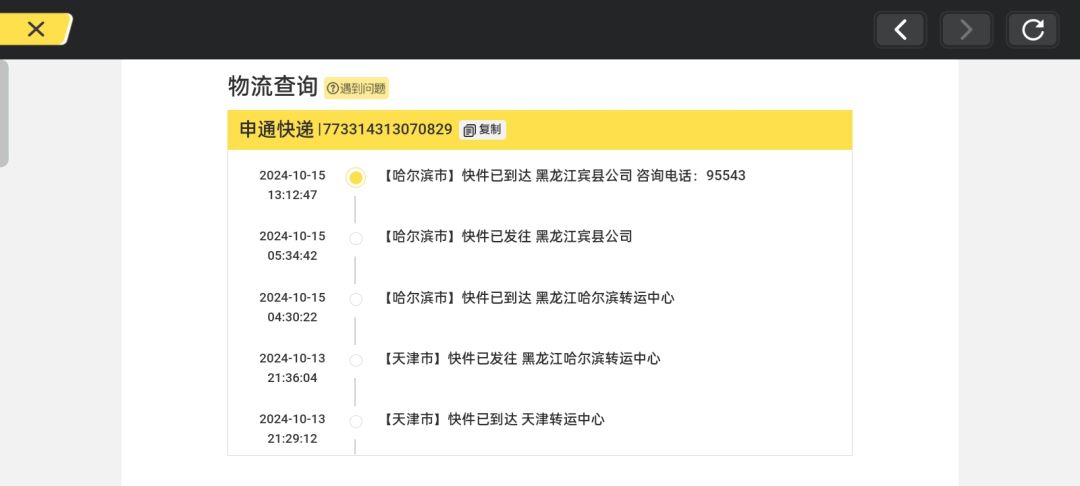Click timeline marker for 21:36:04 entry
The width and height of the screenshot is (1080, 486).
tap(355, 360)
